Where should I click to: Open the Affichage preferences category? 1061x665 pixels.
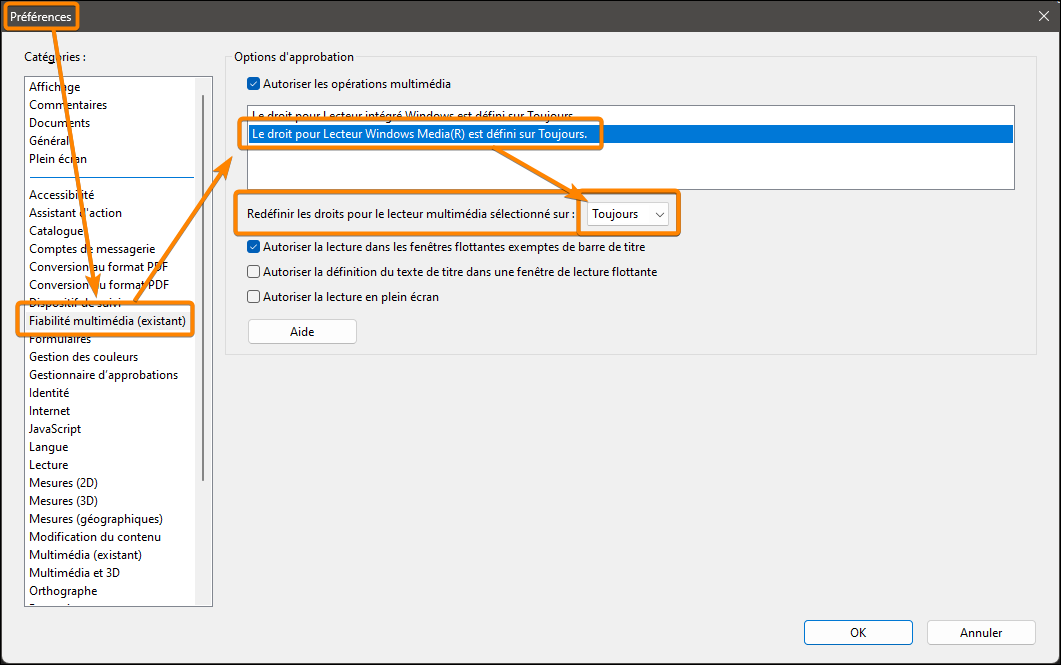point(55,86)
